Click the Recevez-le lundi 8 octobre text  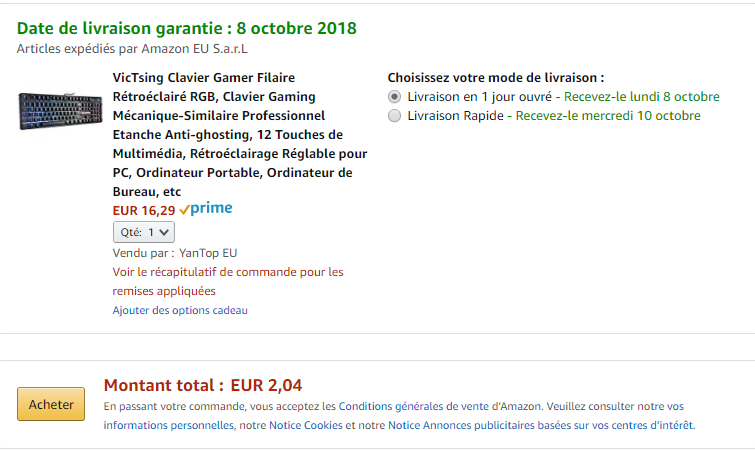(642, 97)
